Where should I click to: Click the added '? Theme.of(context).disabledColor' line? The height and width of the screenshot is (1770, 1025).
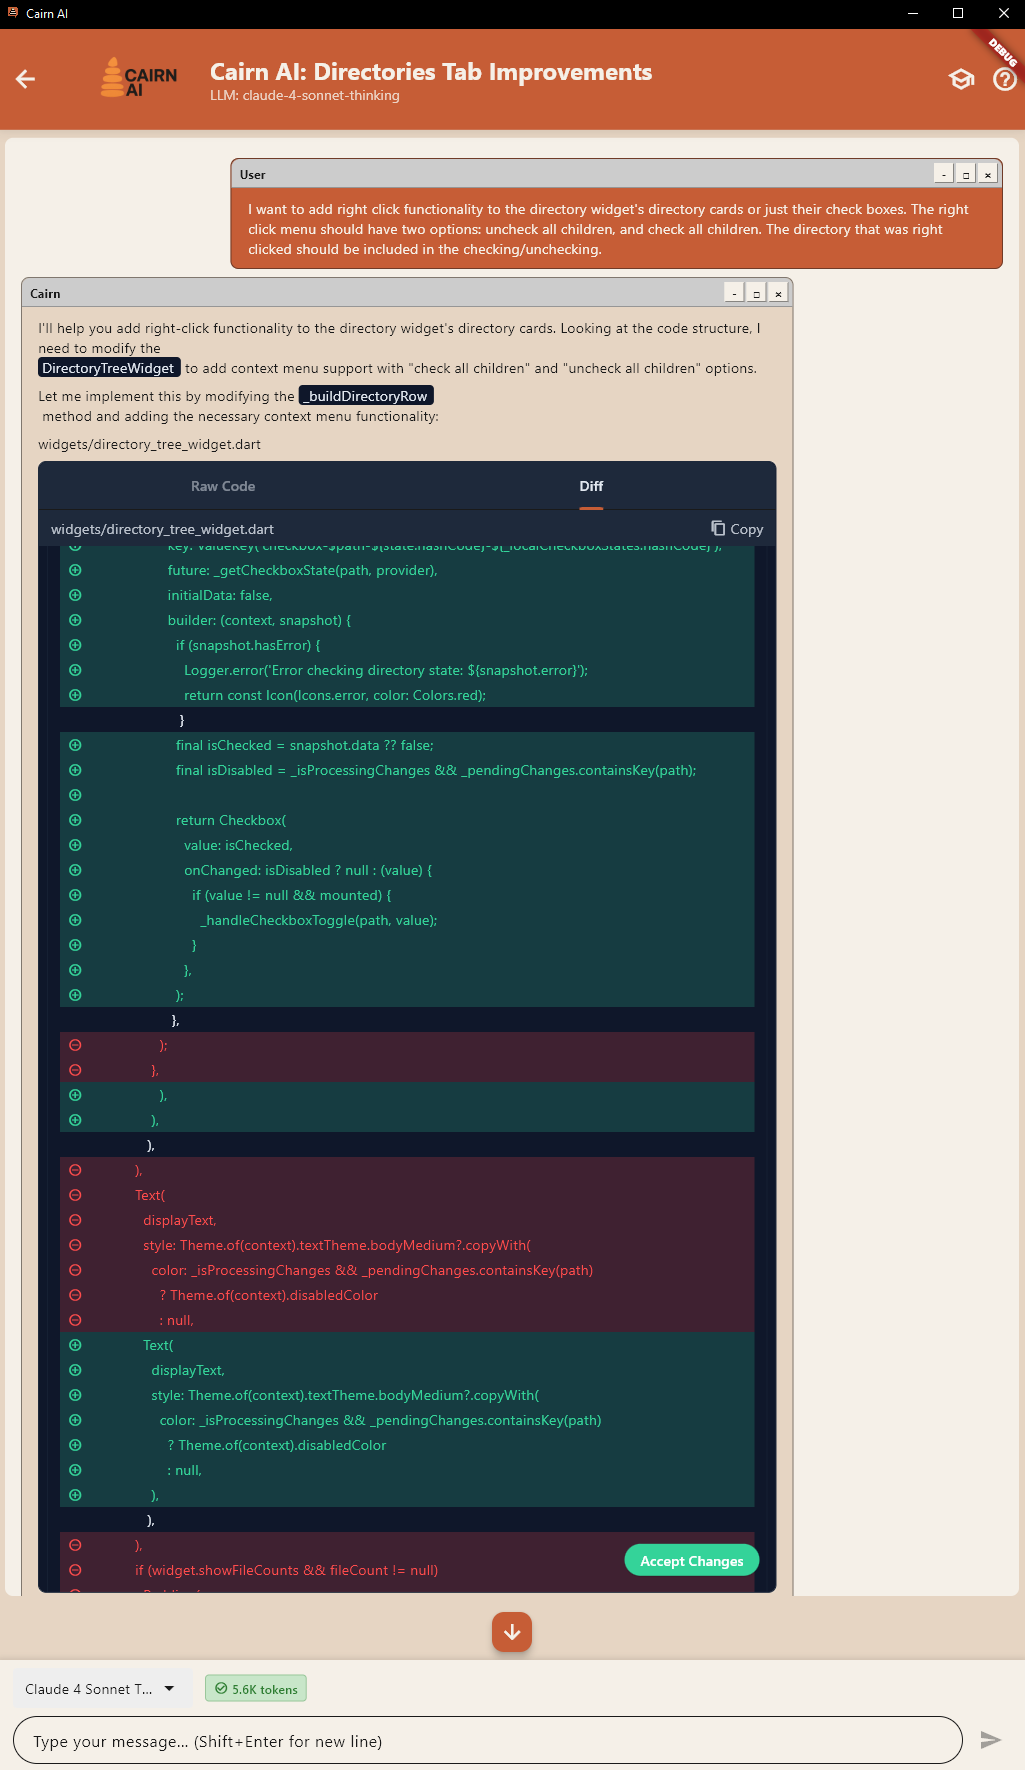click(277, 1445)
